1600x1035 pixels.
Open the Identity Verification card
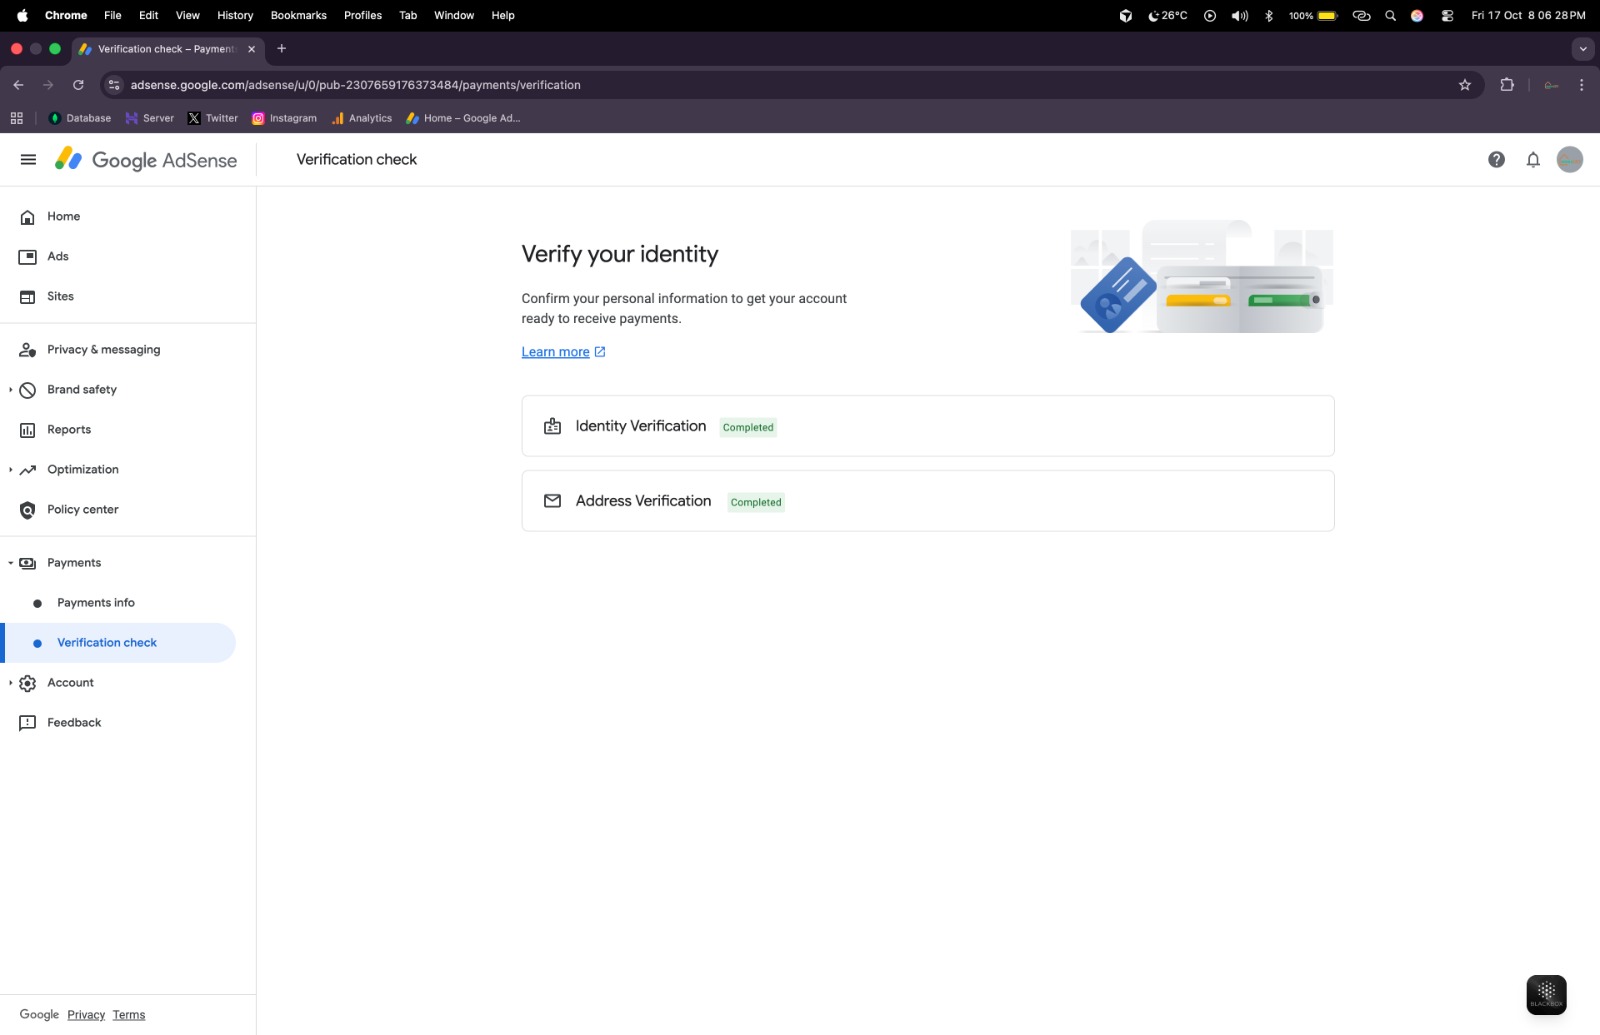[x=927, y=427]
